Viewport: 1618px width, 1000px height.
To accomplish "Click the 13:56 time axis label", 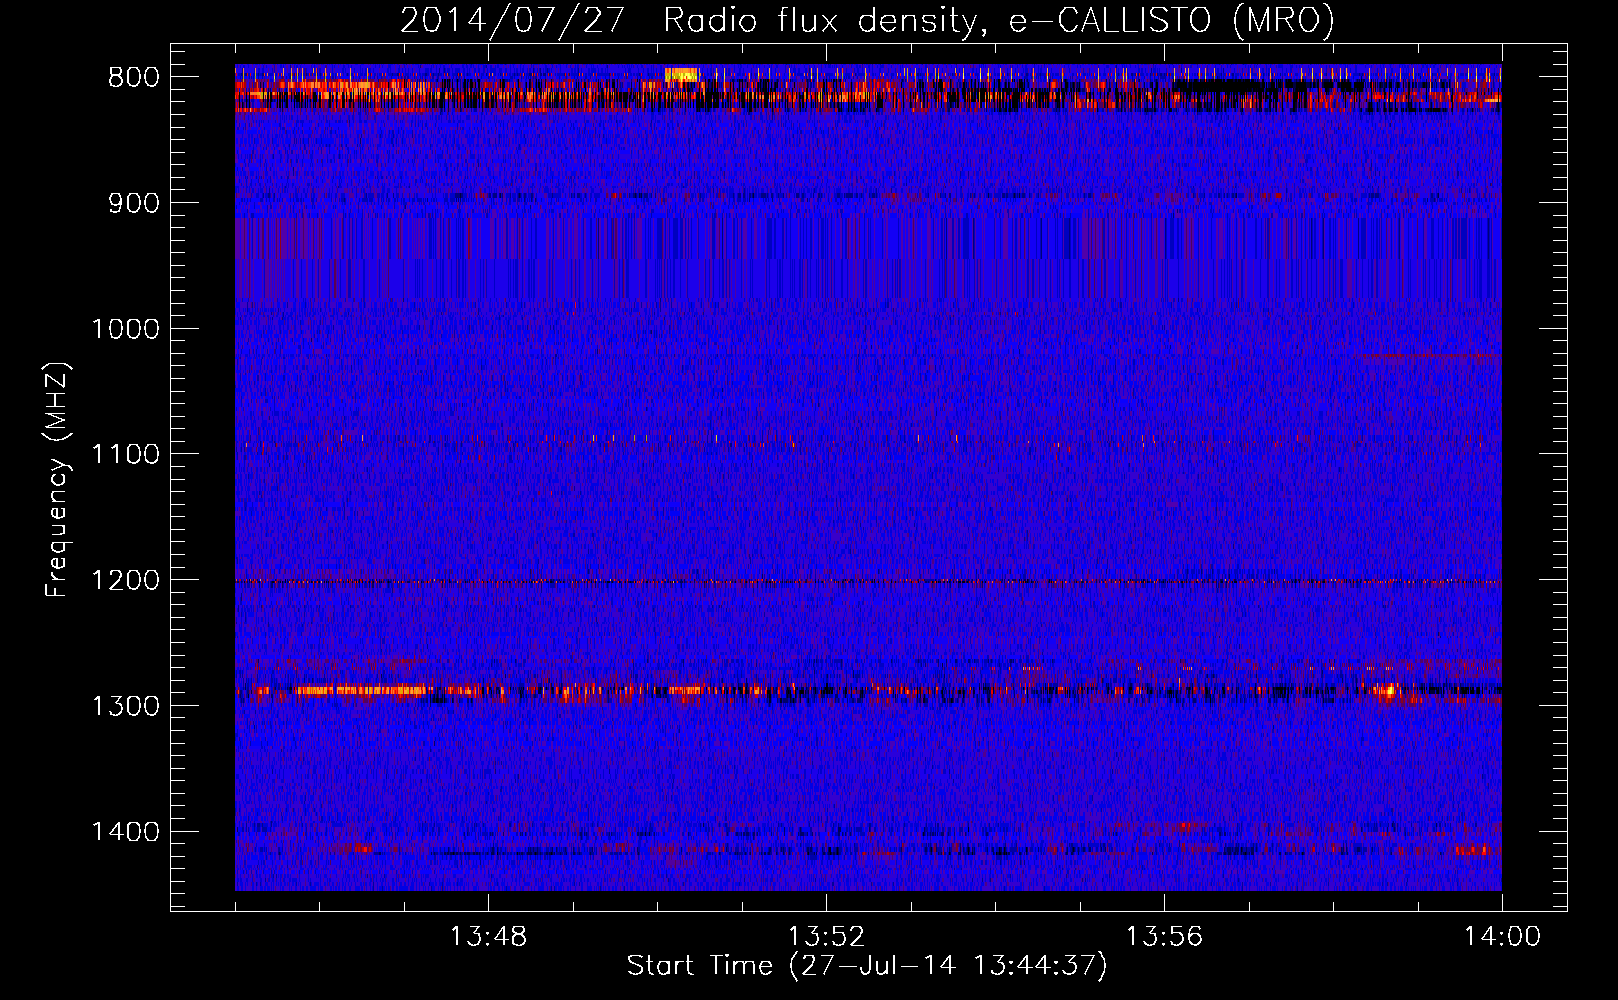I will coord(1164,937).
